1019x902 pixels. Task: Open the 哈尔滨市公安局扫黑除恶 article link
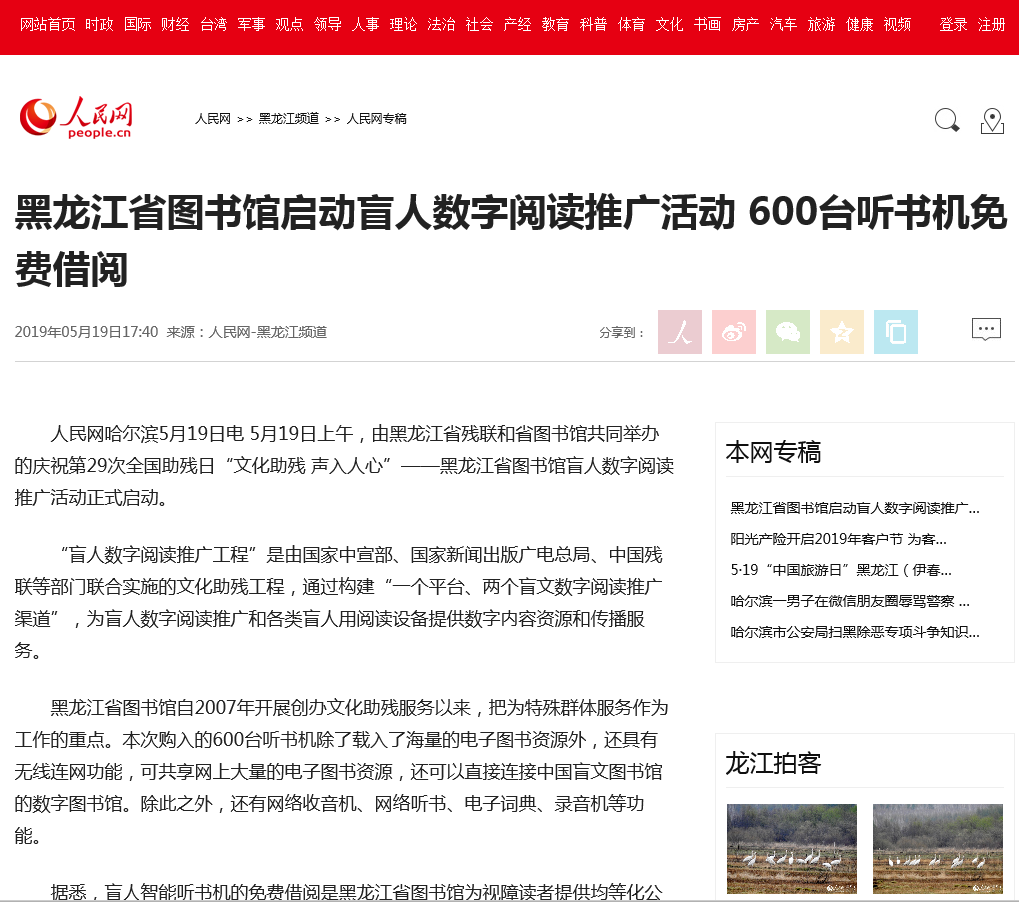tap(855, 632)
